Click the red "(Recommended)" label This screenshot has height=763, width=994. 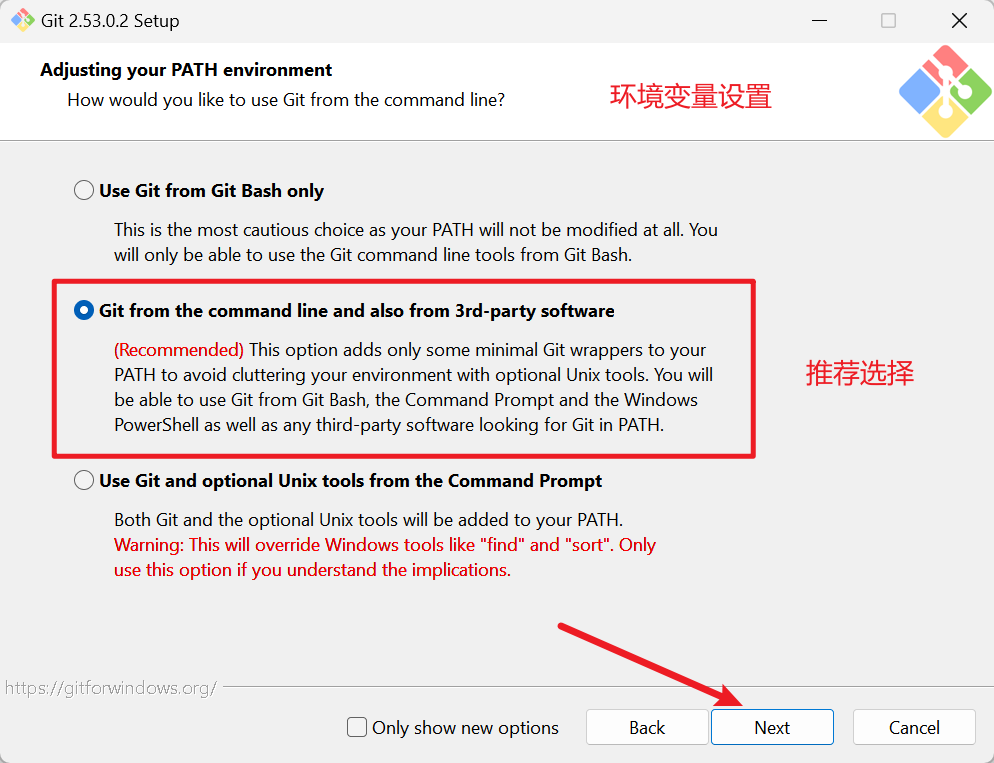coord(179,350)
